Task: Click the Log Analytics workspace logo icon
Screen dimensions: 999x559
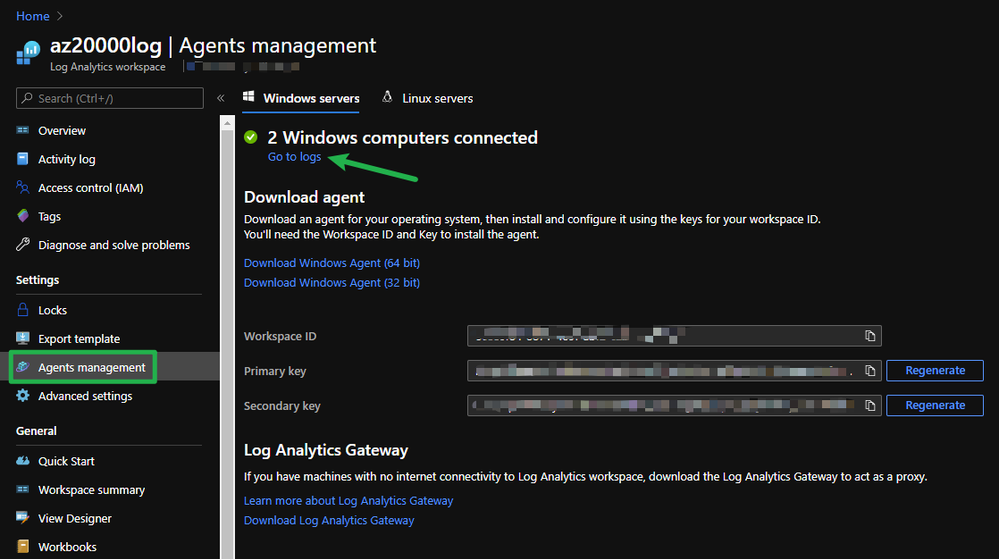Action: (x=29, y=53)
